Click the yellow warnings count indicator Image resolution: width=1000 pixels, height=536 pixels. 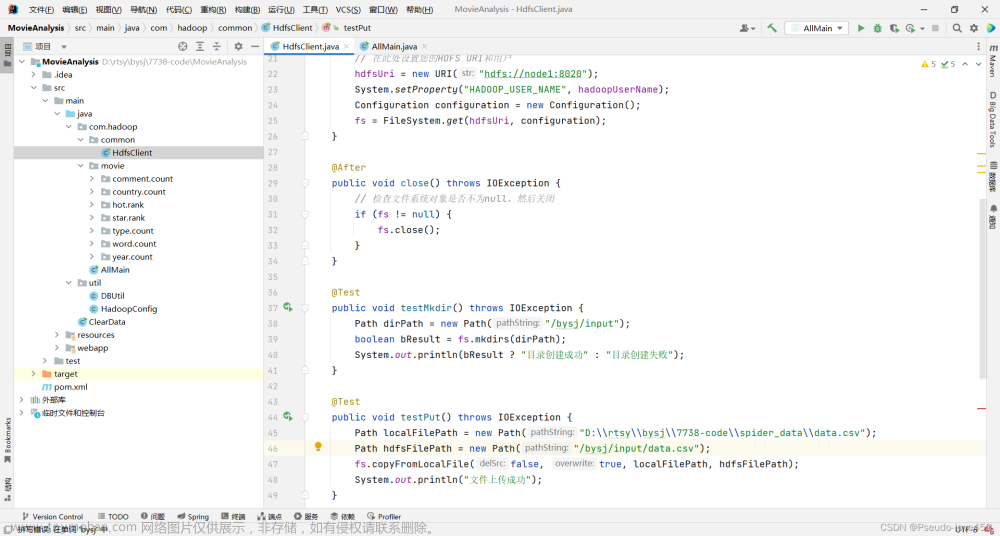click(929, 64)
